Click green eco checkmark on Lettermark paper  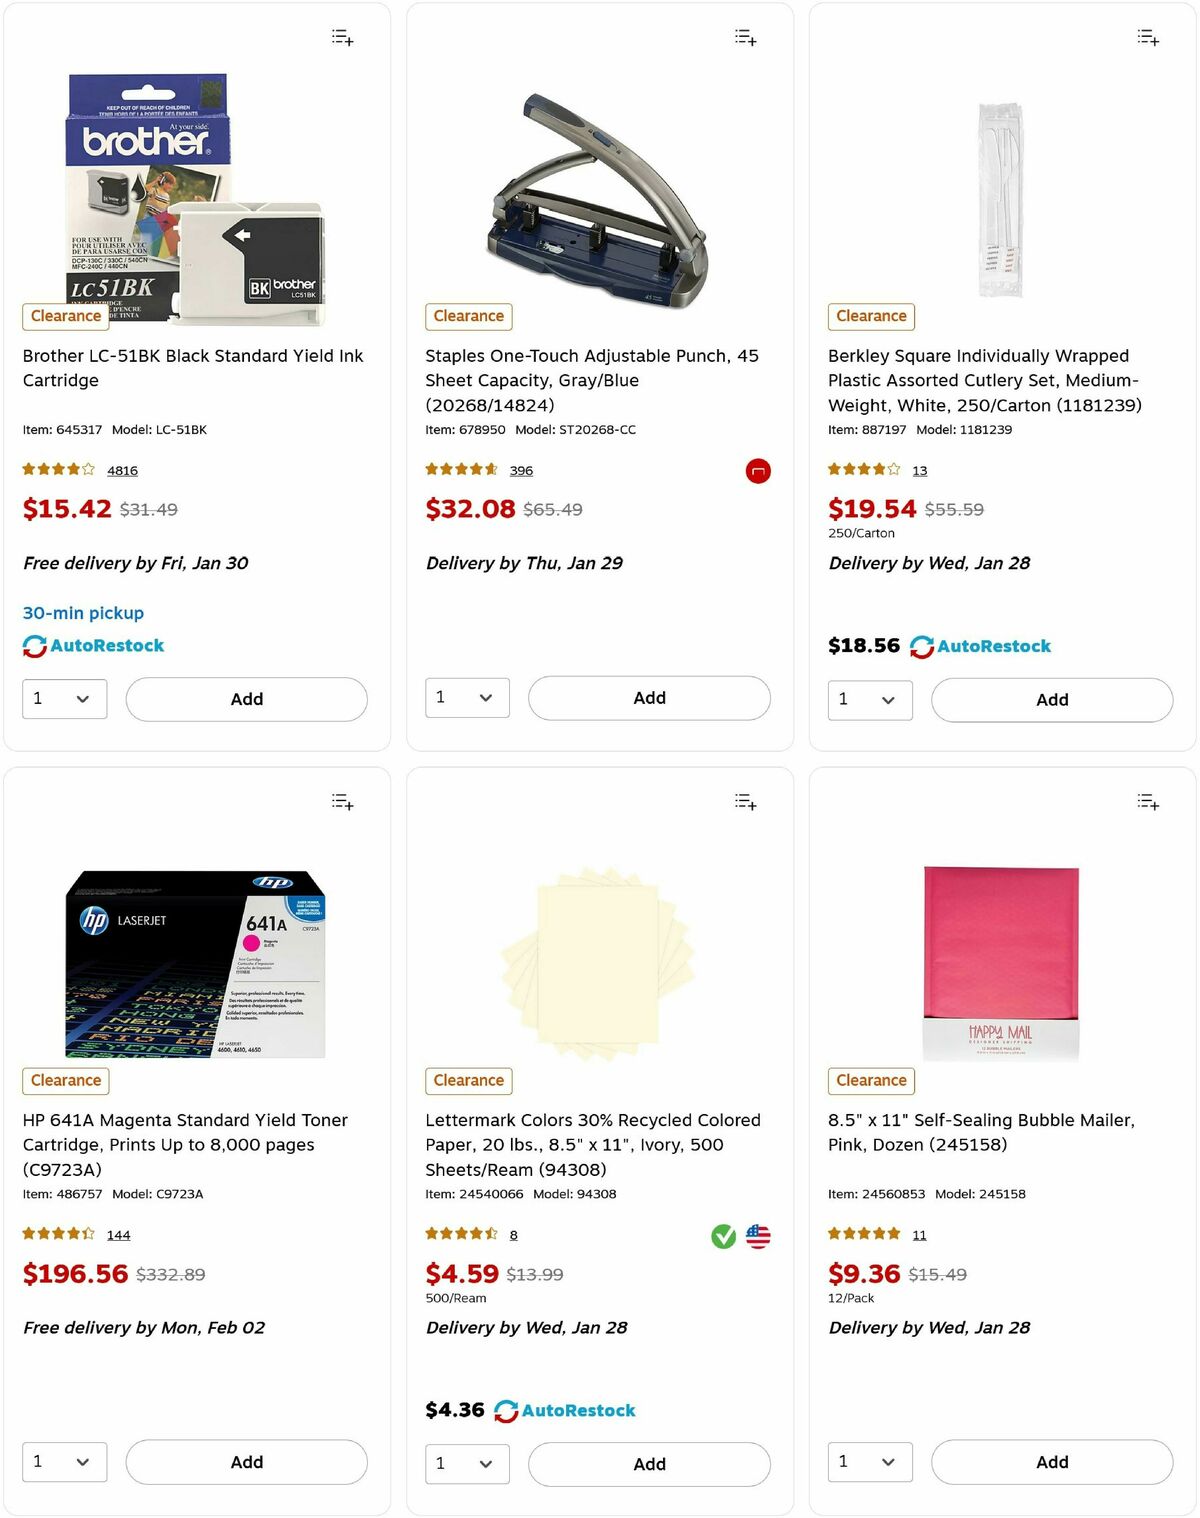(722, 1236)
